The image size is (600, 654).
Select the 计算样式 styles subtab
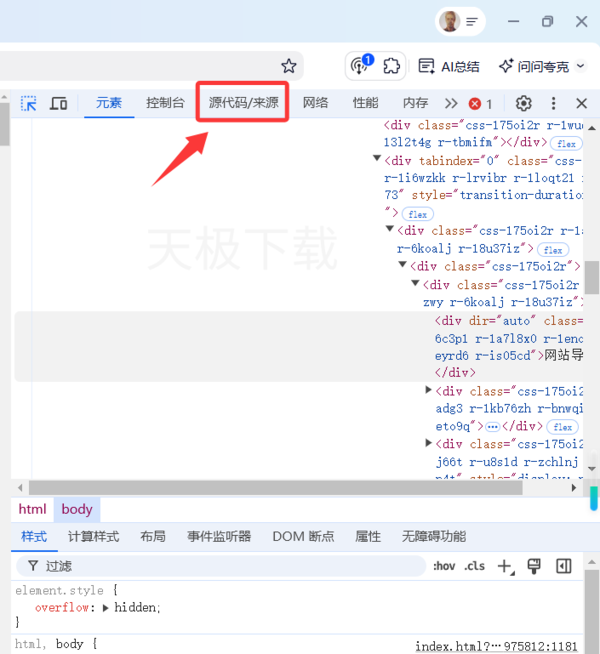[93, 536]
